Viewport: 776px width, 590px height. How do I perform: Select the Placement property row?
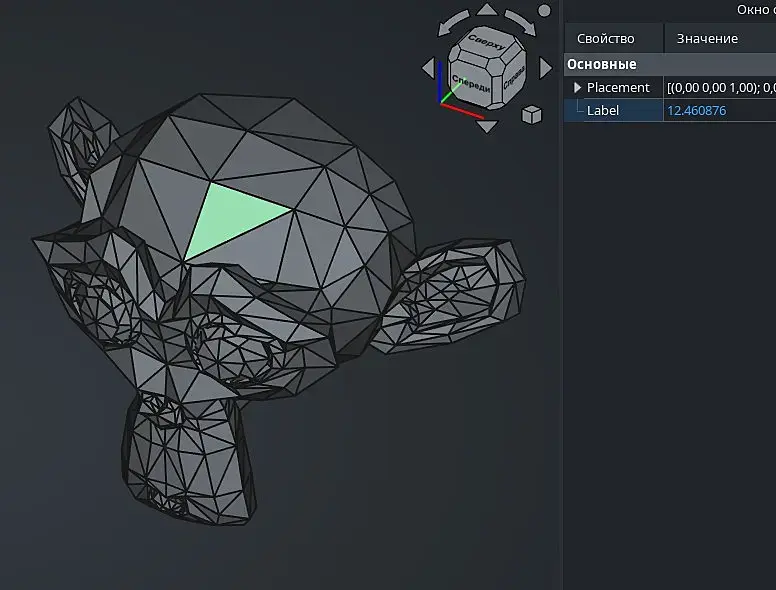click(x=670, y=88)
